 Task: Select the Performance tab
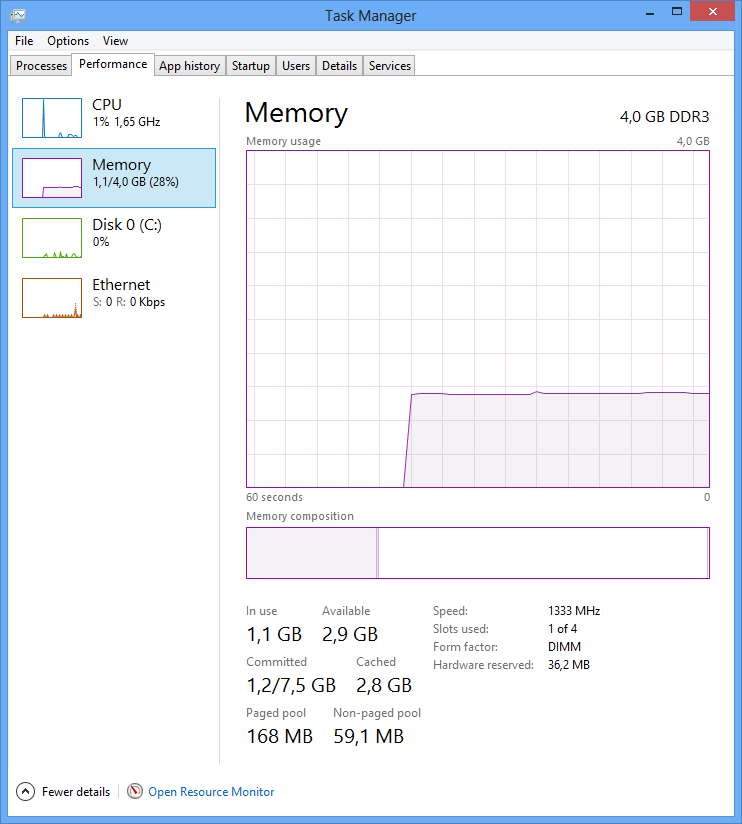click(x=113, y=64)
